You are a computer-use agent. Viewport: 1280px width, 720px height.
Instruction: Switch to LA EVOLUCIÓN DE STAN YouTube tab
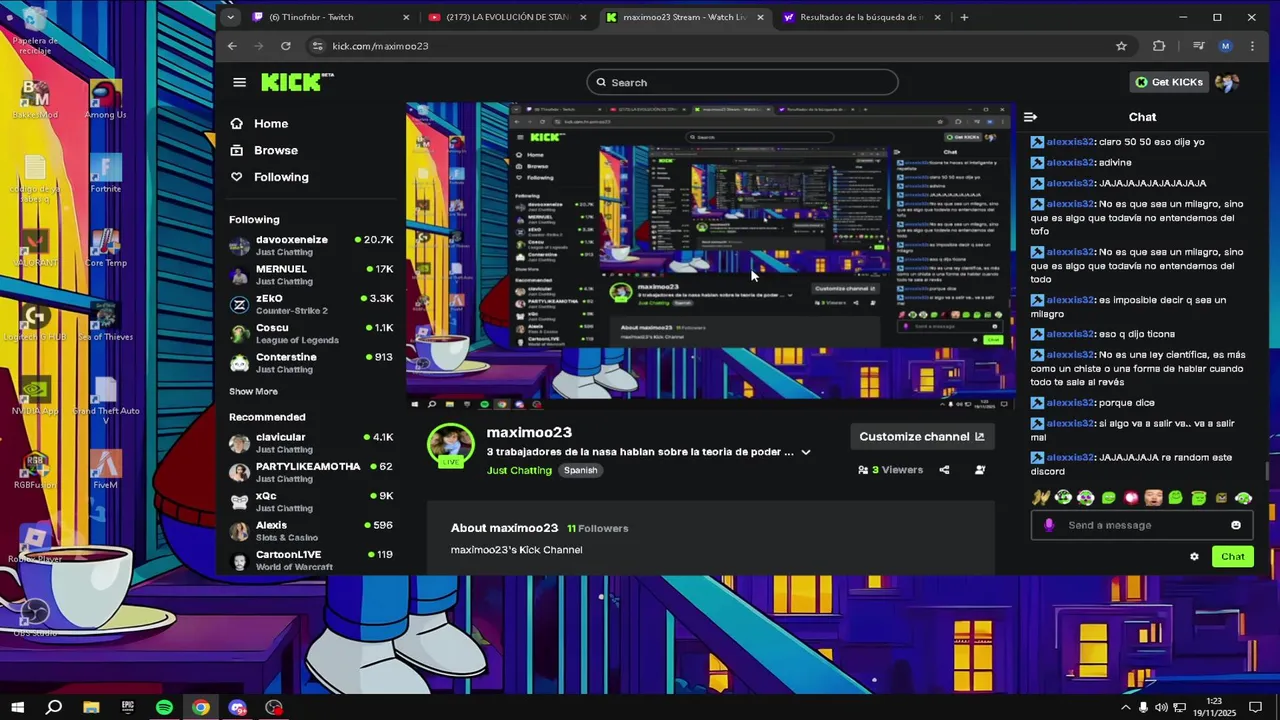[508, 17]
